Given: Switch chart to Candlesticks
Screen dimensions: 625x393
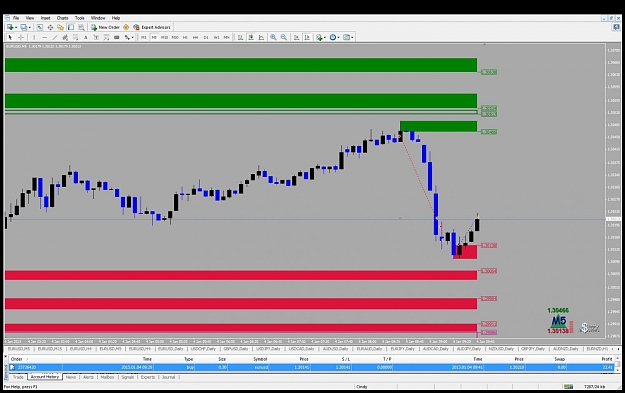Looking at the screenshot, I should click(x=251, y=37).
